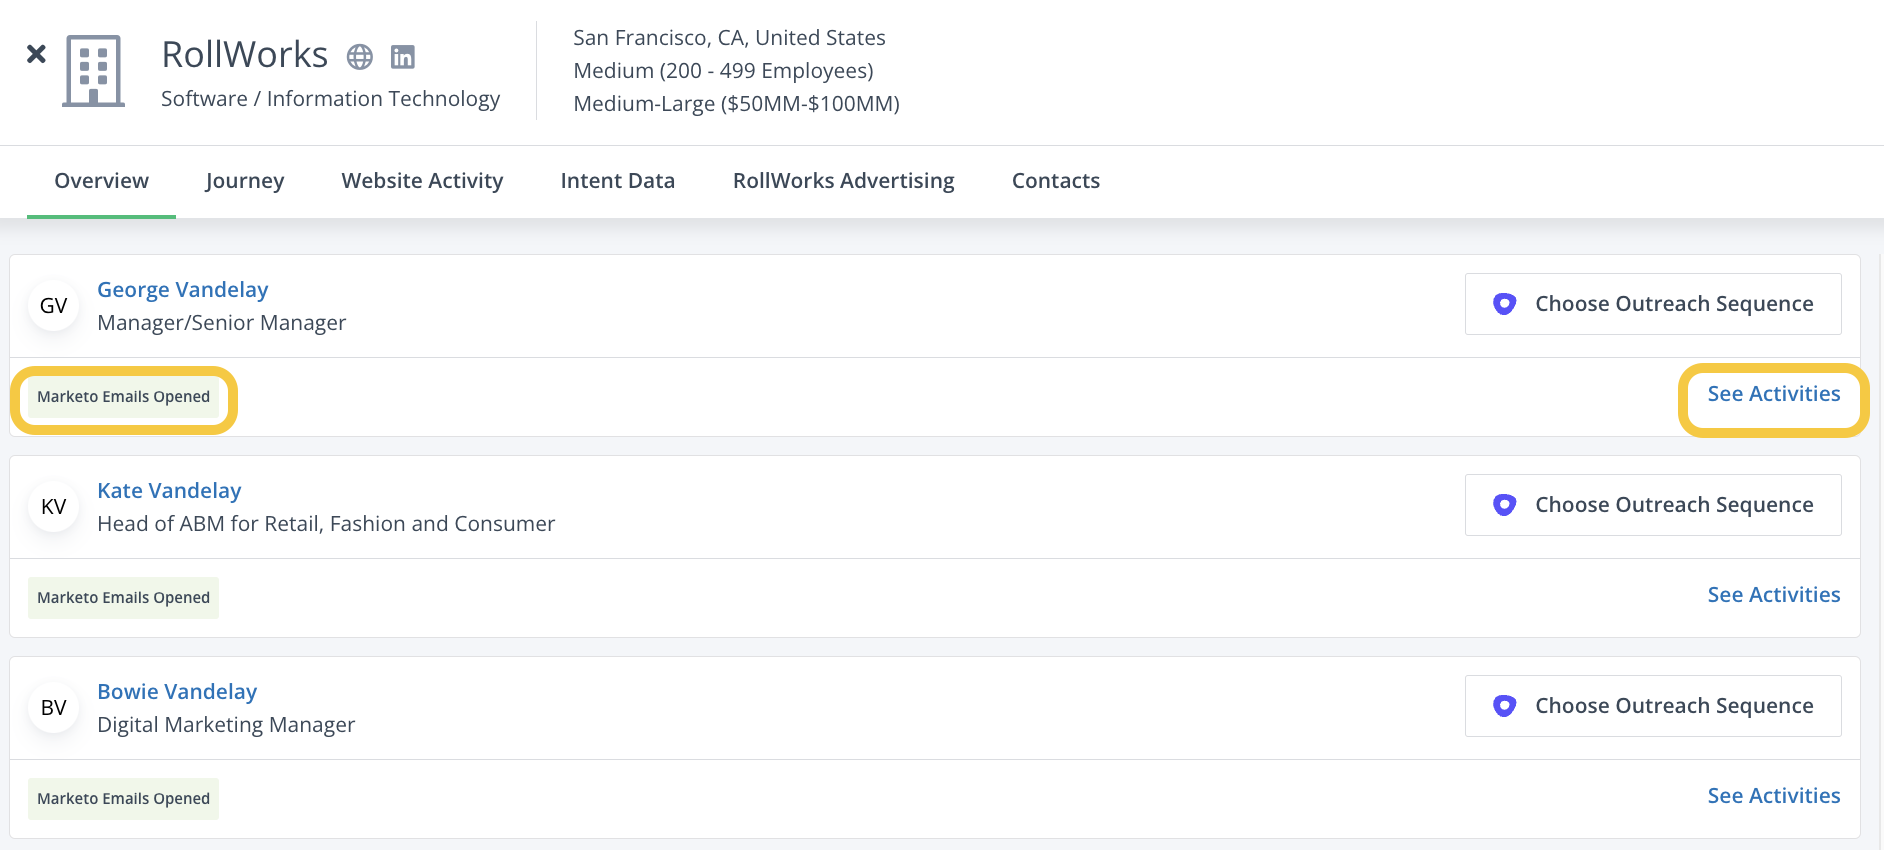Click the KV avatar initials
The height and width of the screenshot is (850, 1884).
54,507
